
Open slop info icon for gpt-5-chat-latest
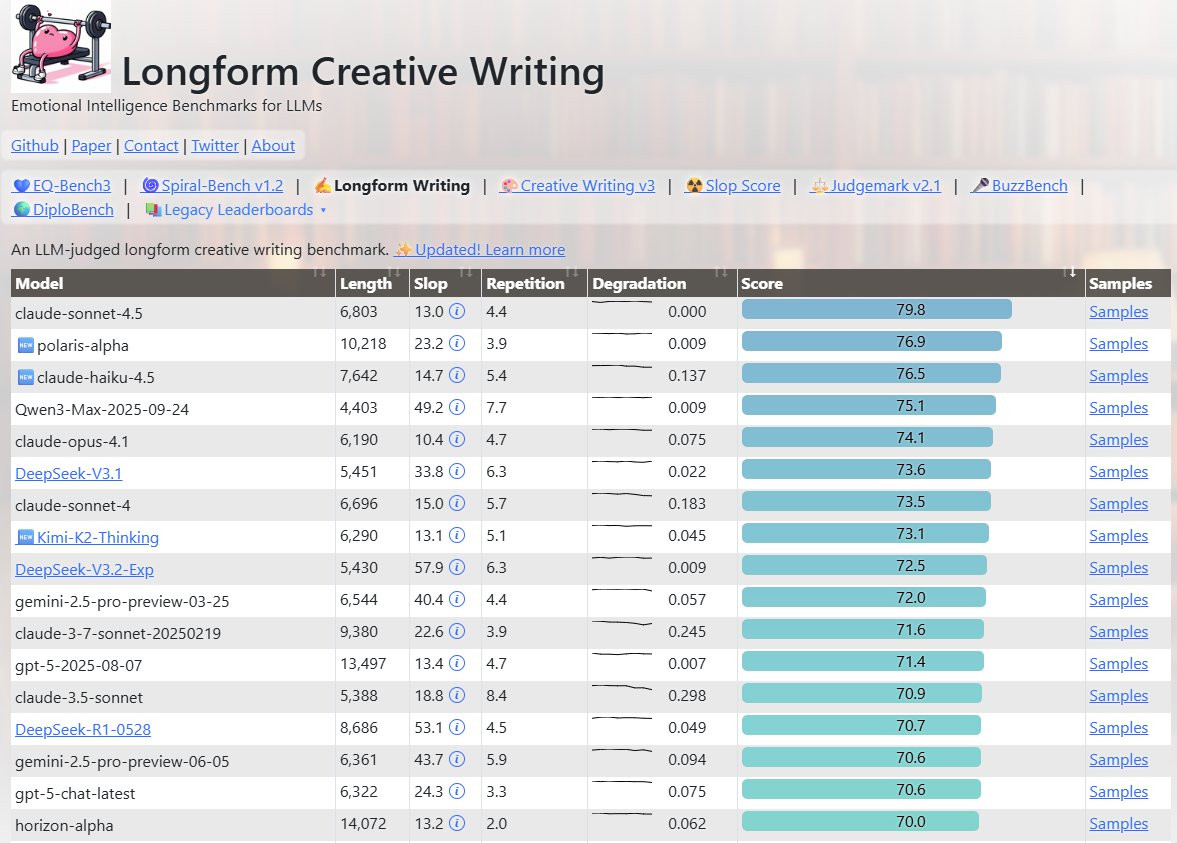(x=457, y=791)
